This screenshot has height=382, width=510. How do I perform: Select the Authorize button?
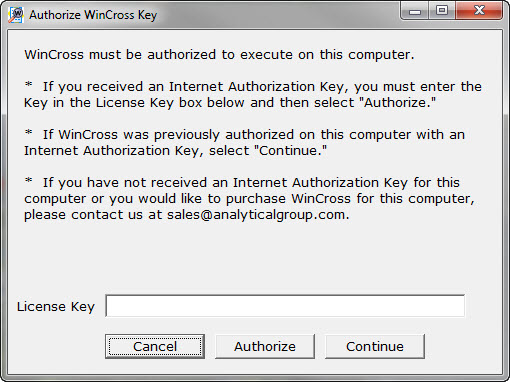click(x=265, y=346)
